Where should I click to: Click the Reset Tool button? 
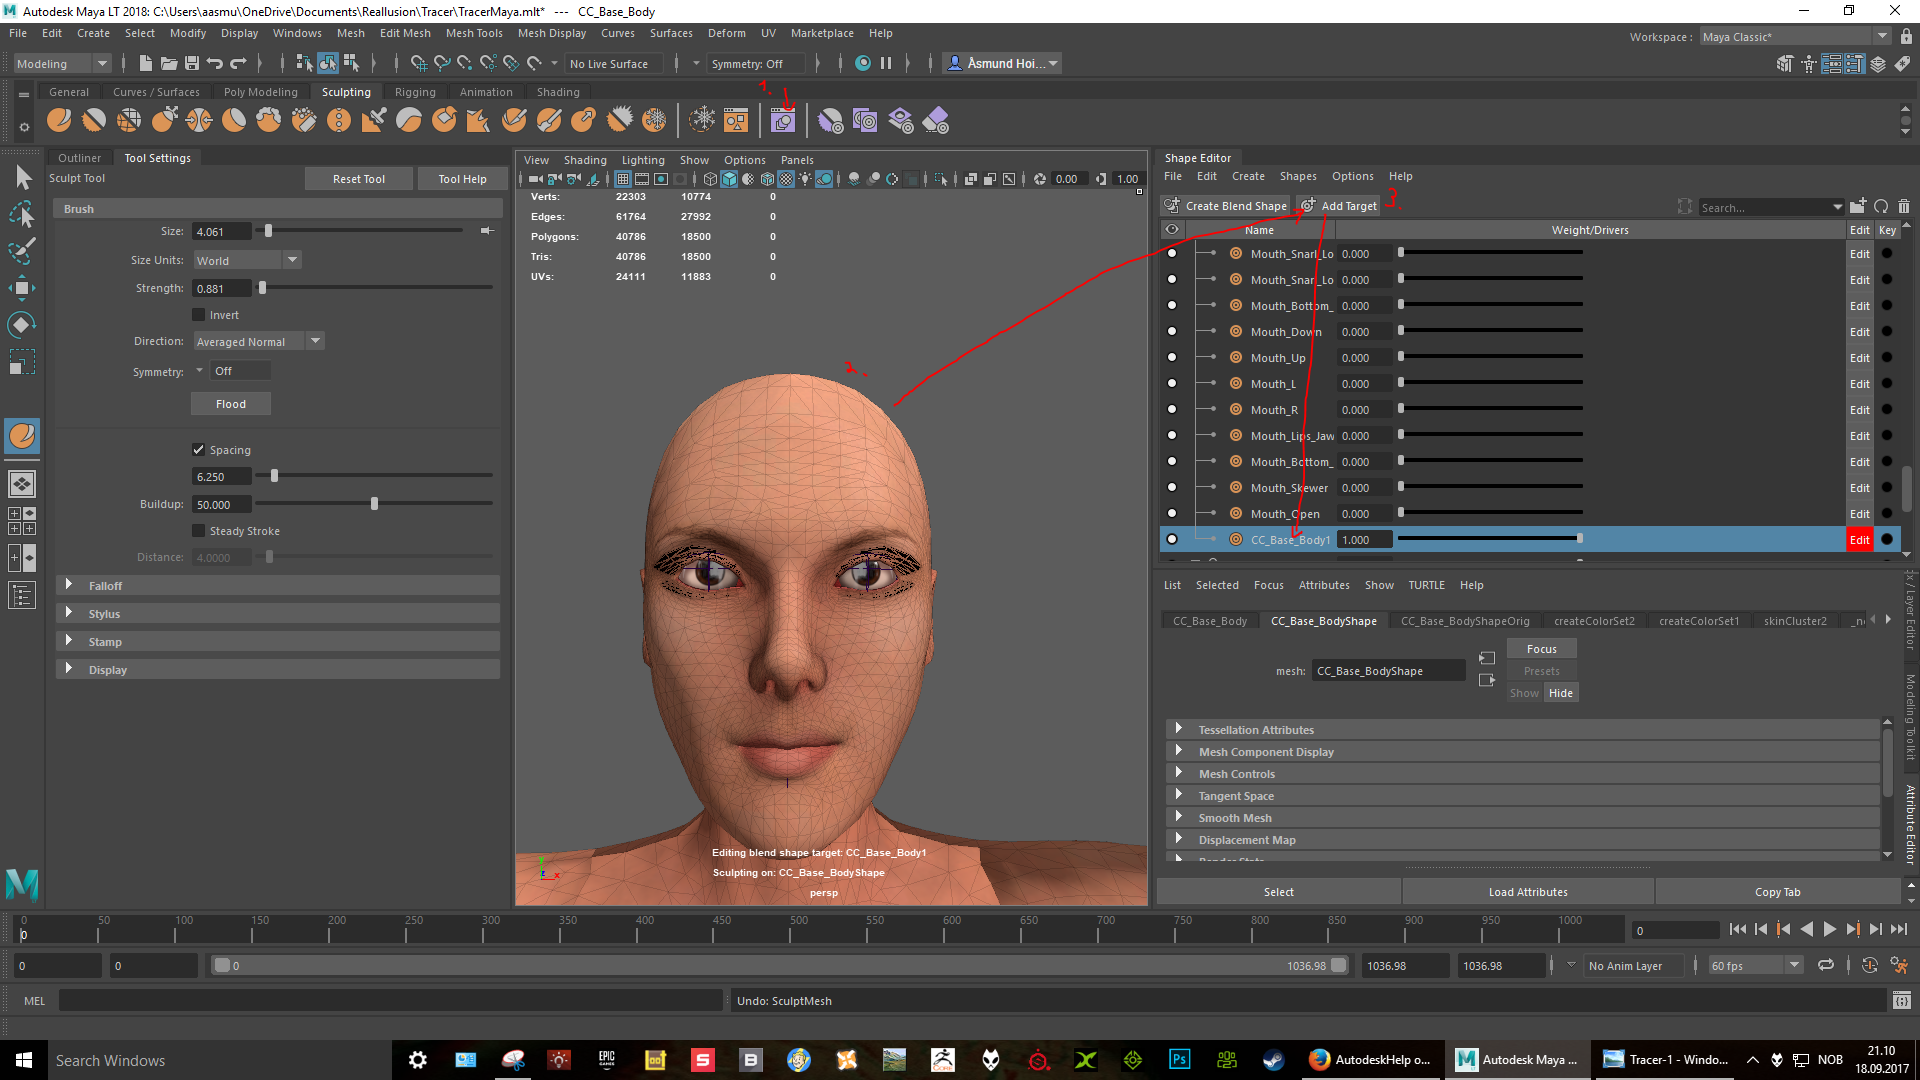click(359, 179)
